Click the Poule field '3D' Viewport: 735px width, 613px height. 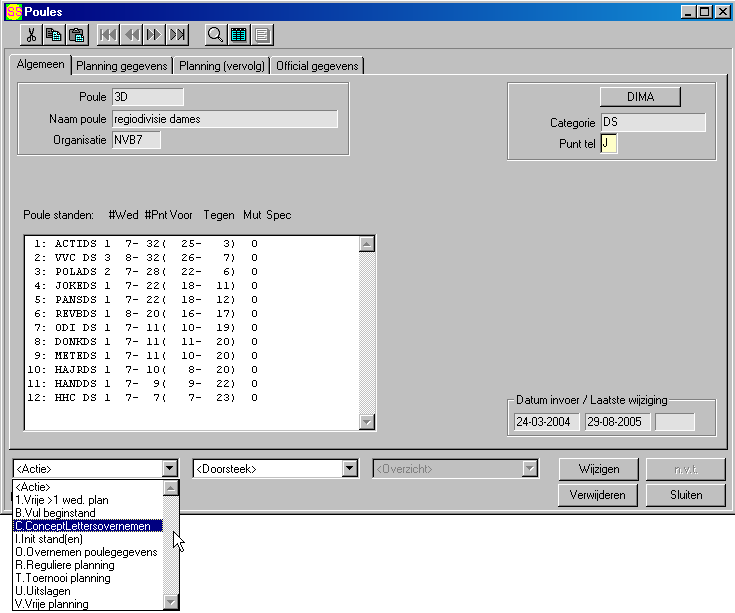click(148, 97)
